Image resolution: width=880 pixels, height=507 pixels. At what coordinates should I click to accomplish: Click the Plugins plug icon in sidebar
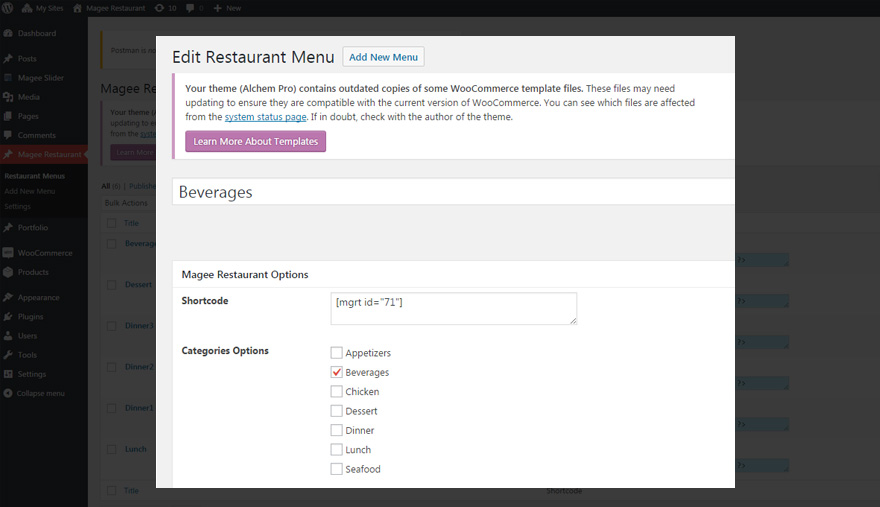(8, 317)
